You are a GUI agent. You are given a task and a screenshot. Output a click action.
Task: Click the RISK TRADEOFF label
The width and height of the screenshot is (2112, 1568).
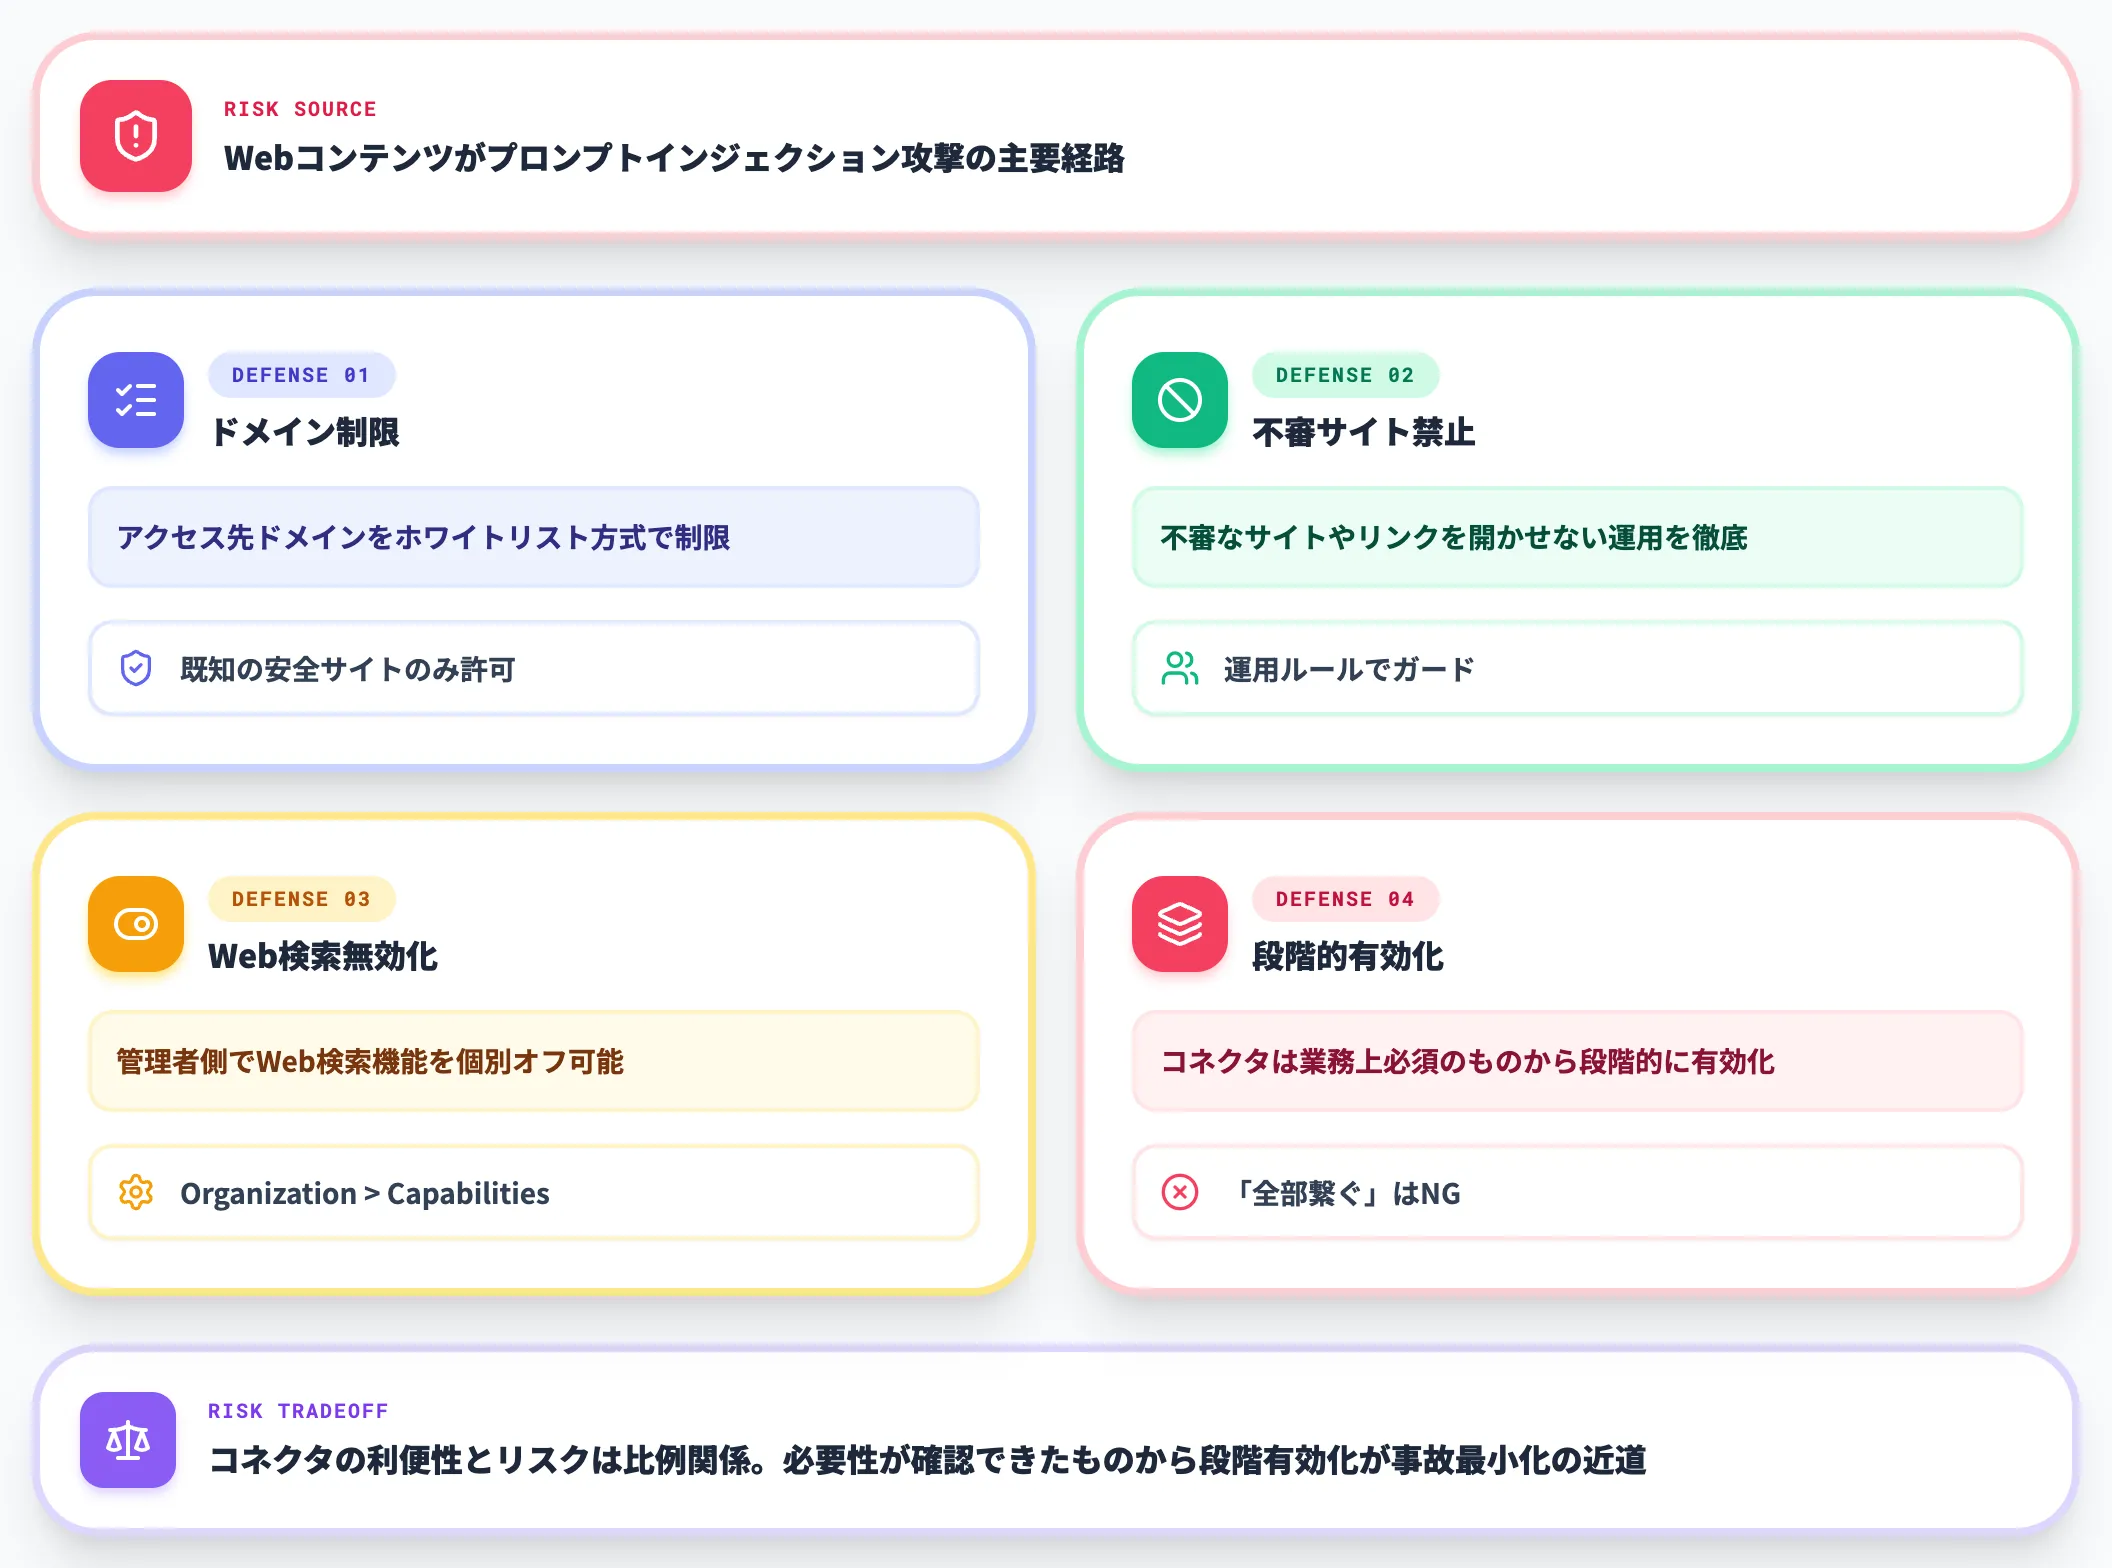click(x=298, y=1411)
